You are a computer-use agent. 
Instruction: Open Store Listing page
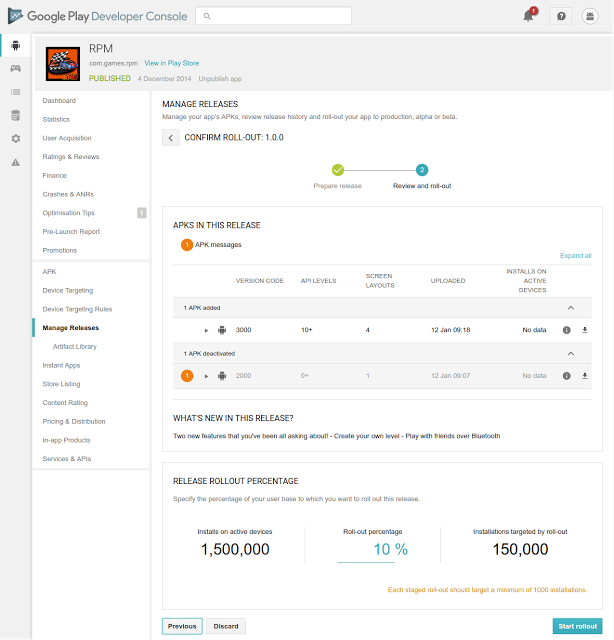pos(61,384)
